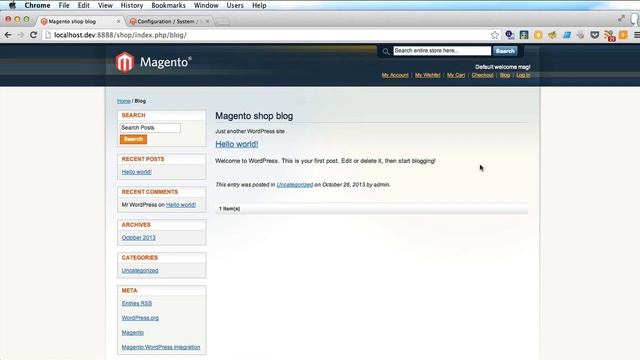Open the Chrome application menu

pyautogui.click(x=37, y=5)
